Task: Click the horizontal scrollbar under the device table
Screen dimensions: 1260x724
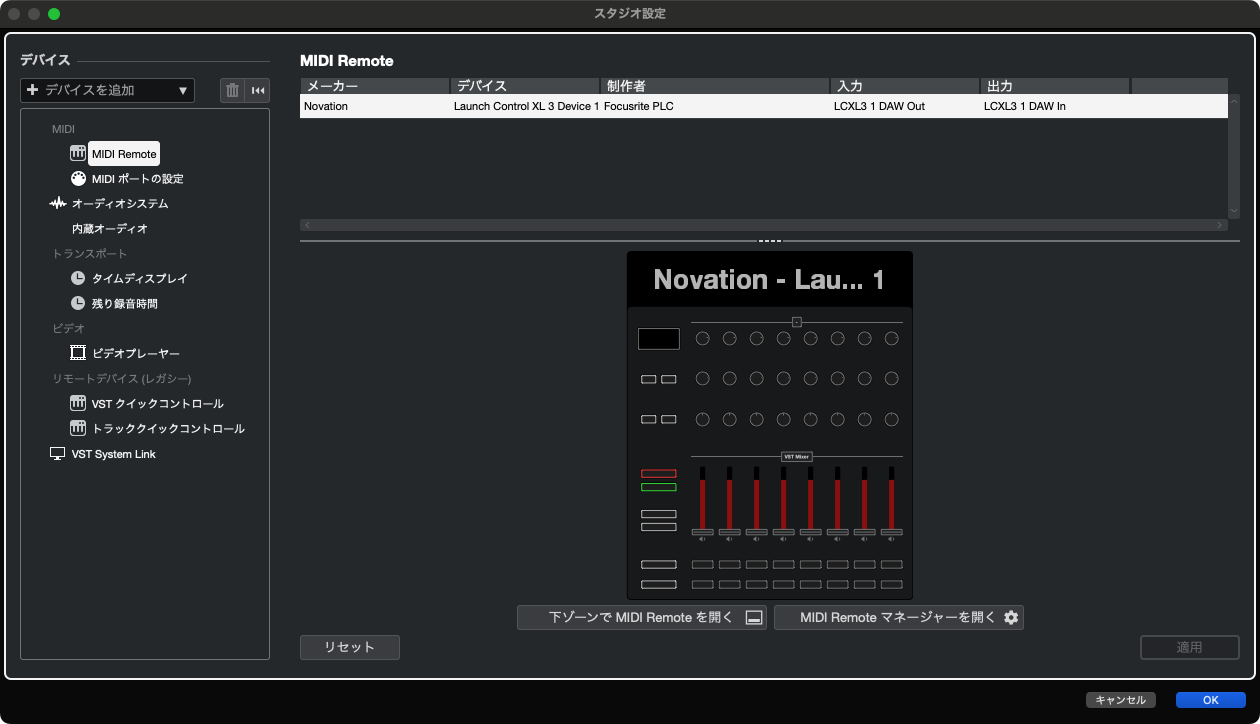Action: [763, 226]
